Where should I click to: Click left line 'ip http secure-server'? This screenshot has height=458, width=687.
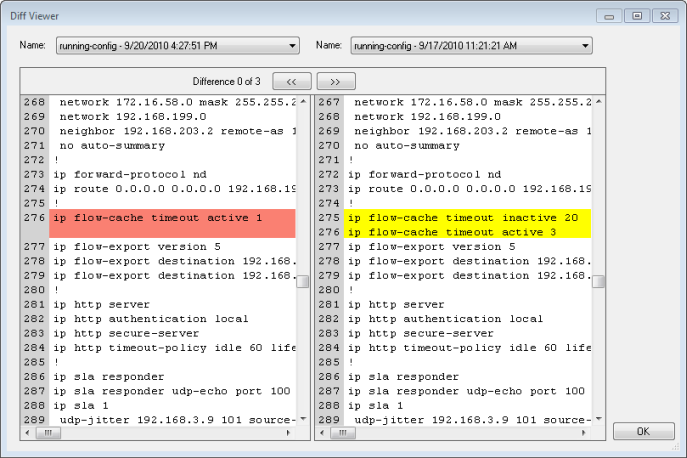(x=126, y=334)
